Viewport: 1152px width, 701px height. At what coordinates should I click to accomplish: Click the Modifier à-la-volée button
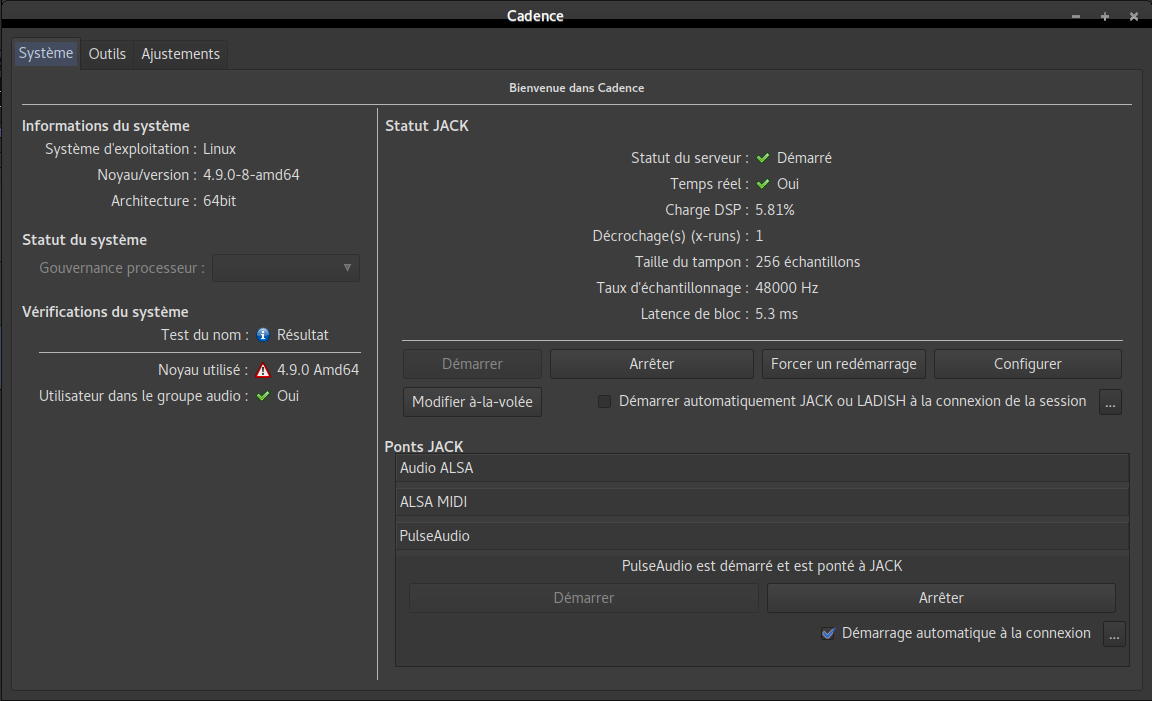click(x=472, y=403)
